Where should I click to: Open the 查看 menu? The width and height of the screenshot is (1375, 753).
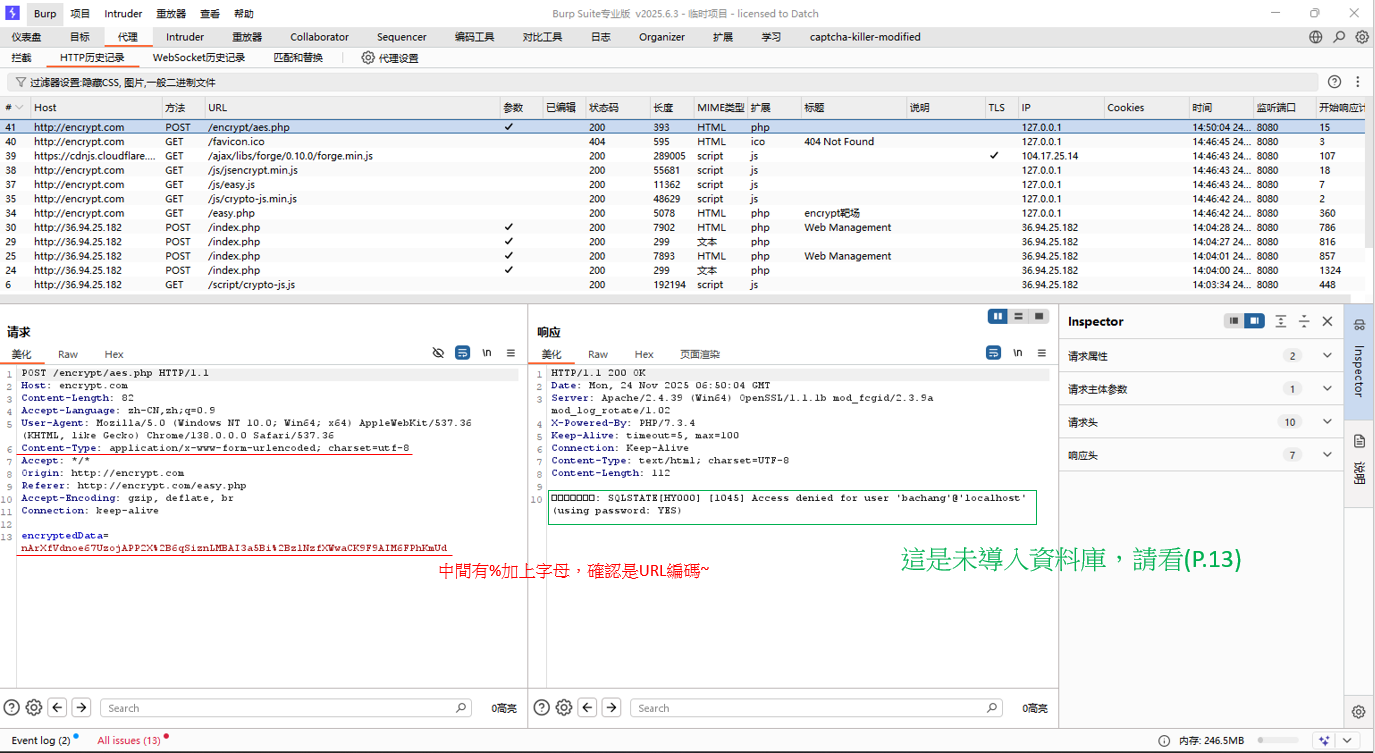point(209,14)
